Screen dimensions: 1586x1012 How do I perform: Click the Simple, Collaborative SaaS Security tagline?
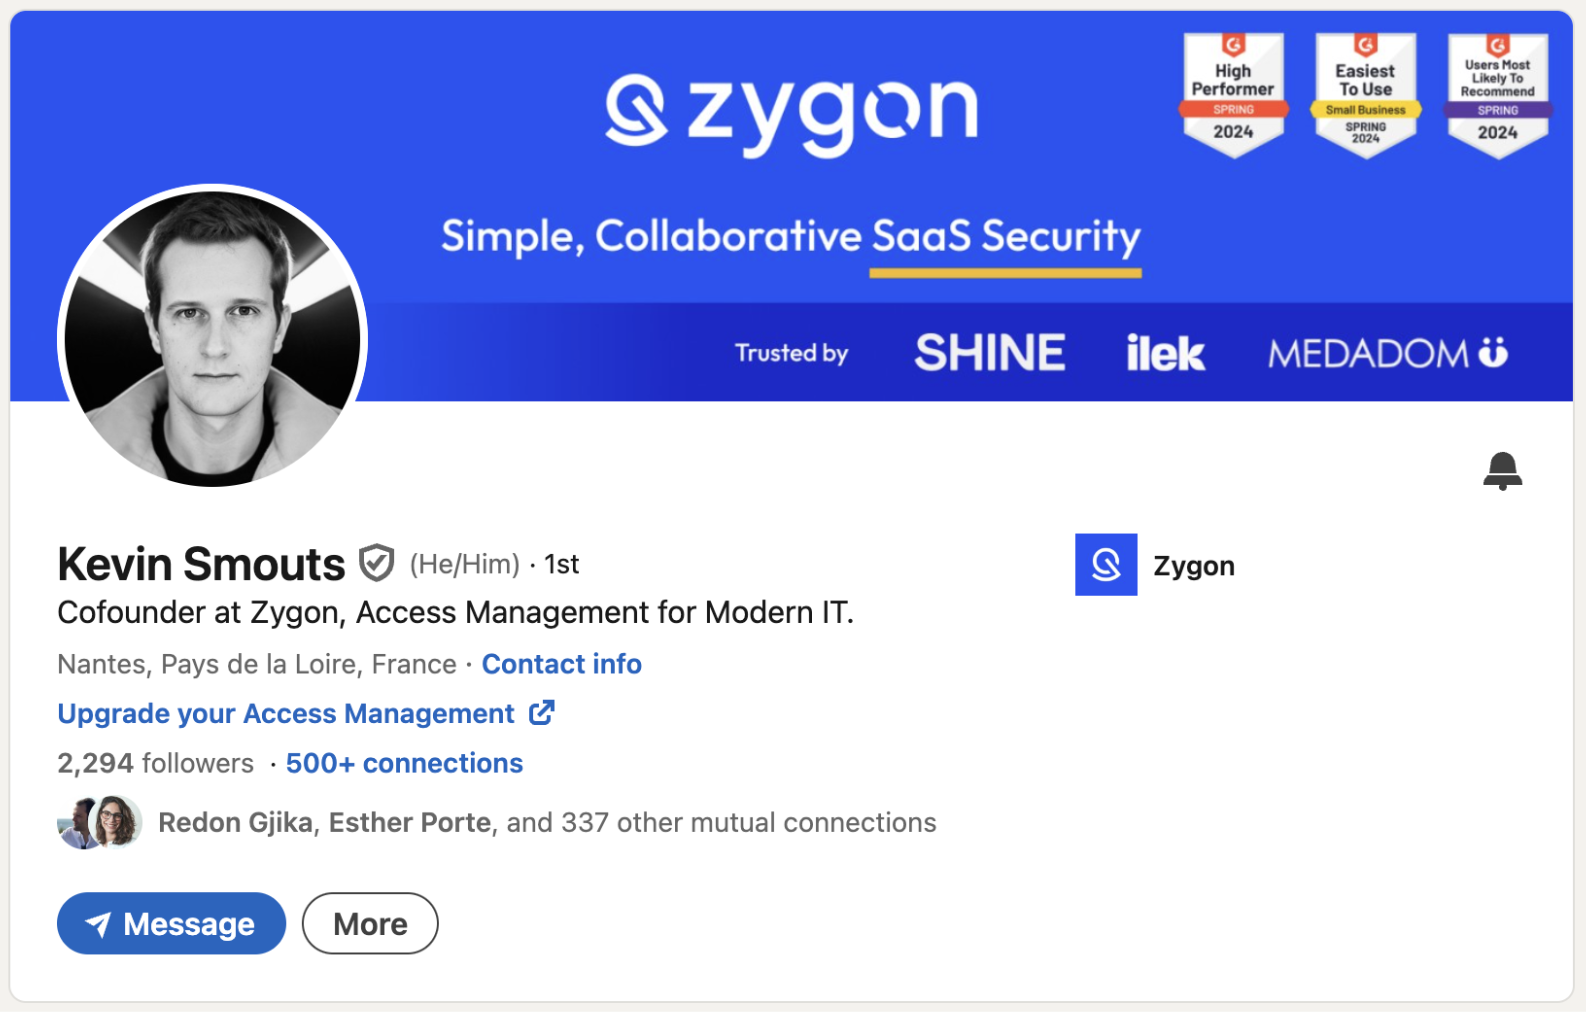tap(791, 237)
